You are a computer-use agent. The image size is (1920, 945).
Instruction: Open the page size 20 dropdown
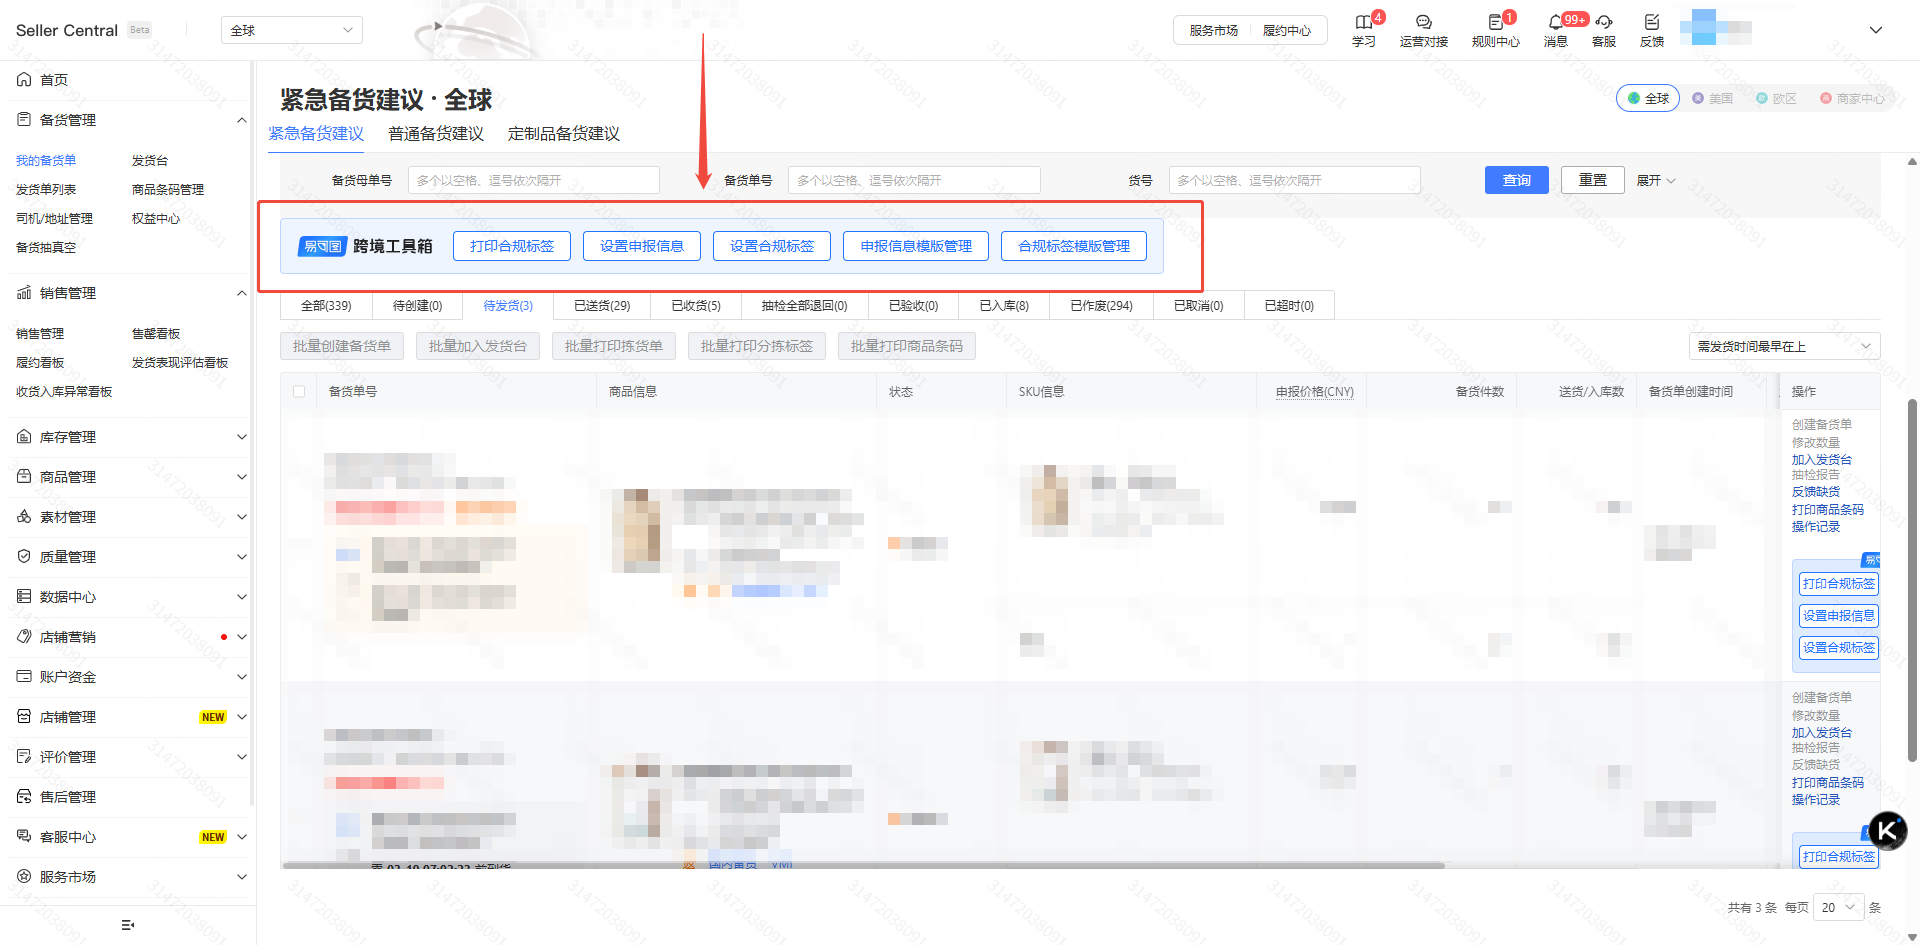coord(1838,907)
